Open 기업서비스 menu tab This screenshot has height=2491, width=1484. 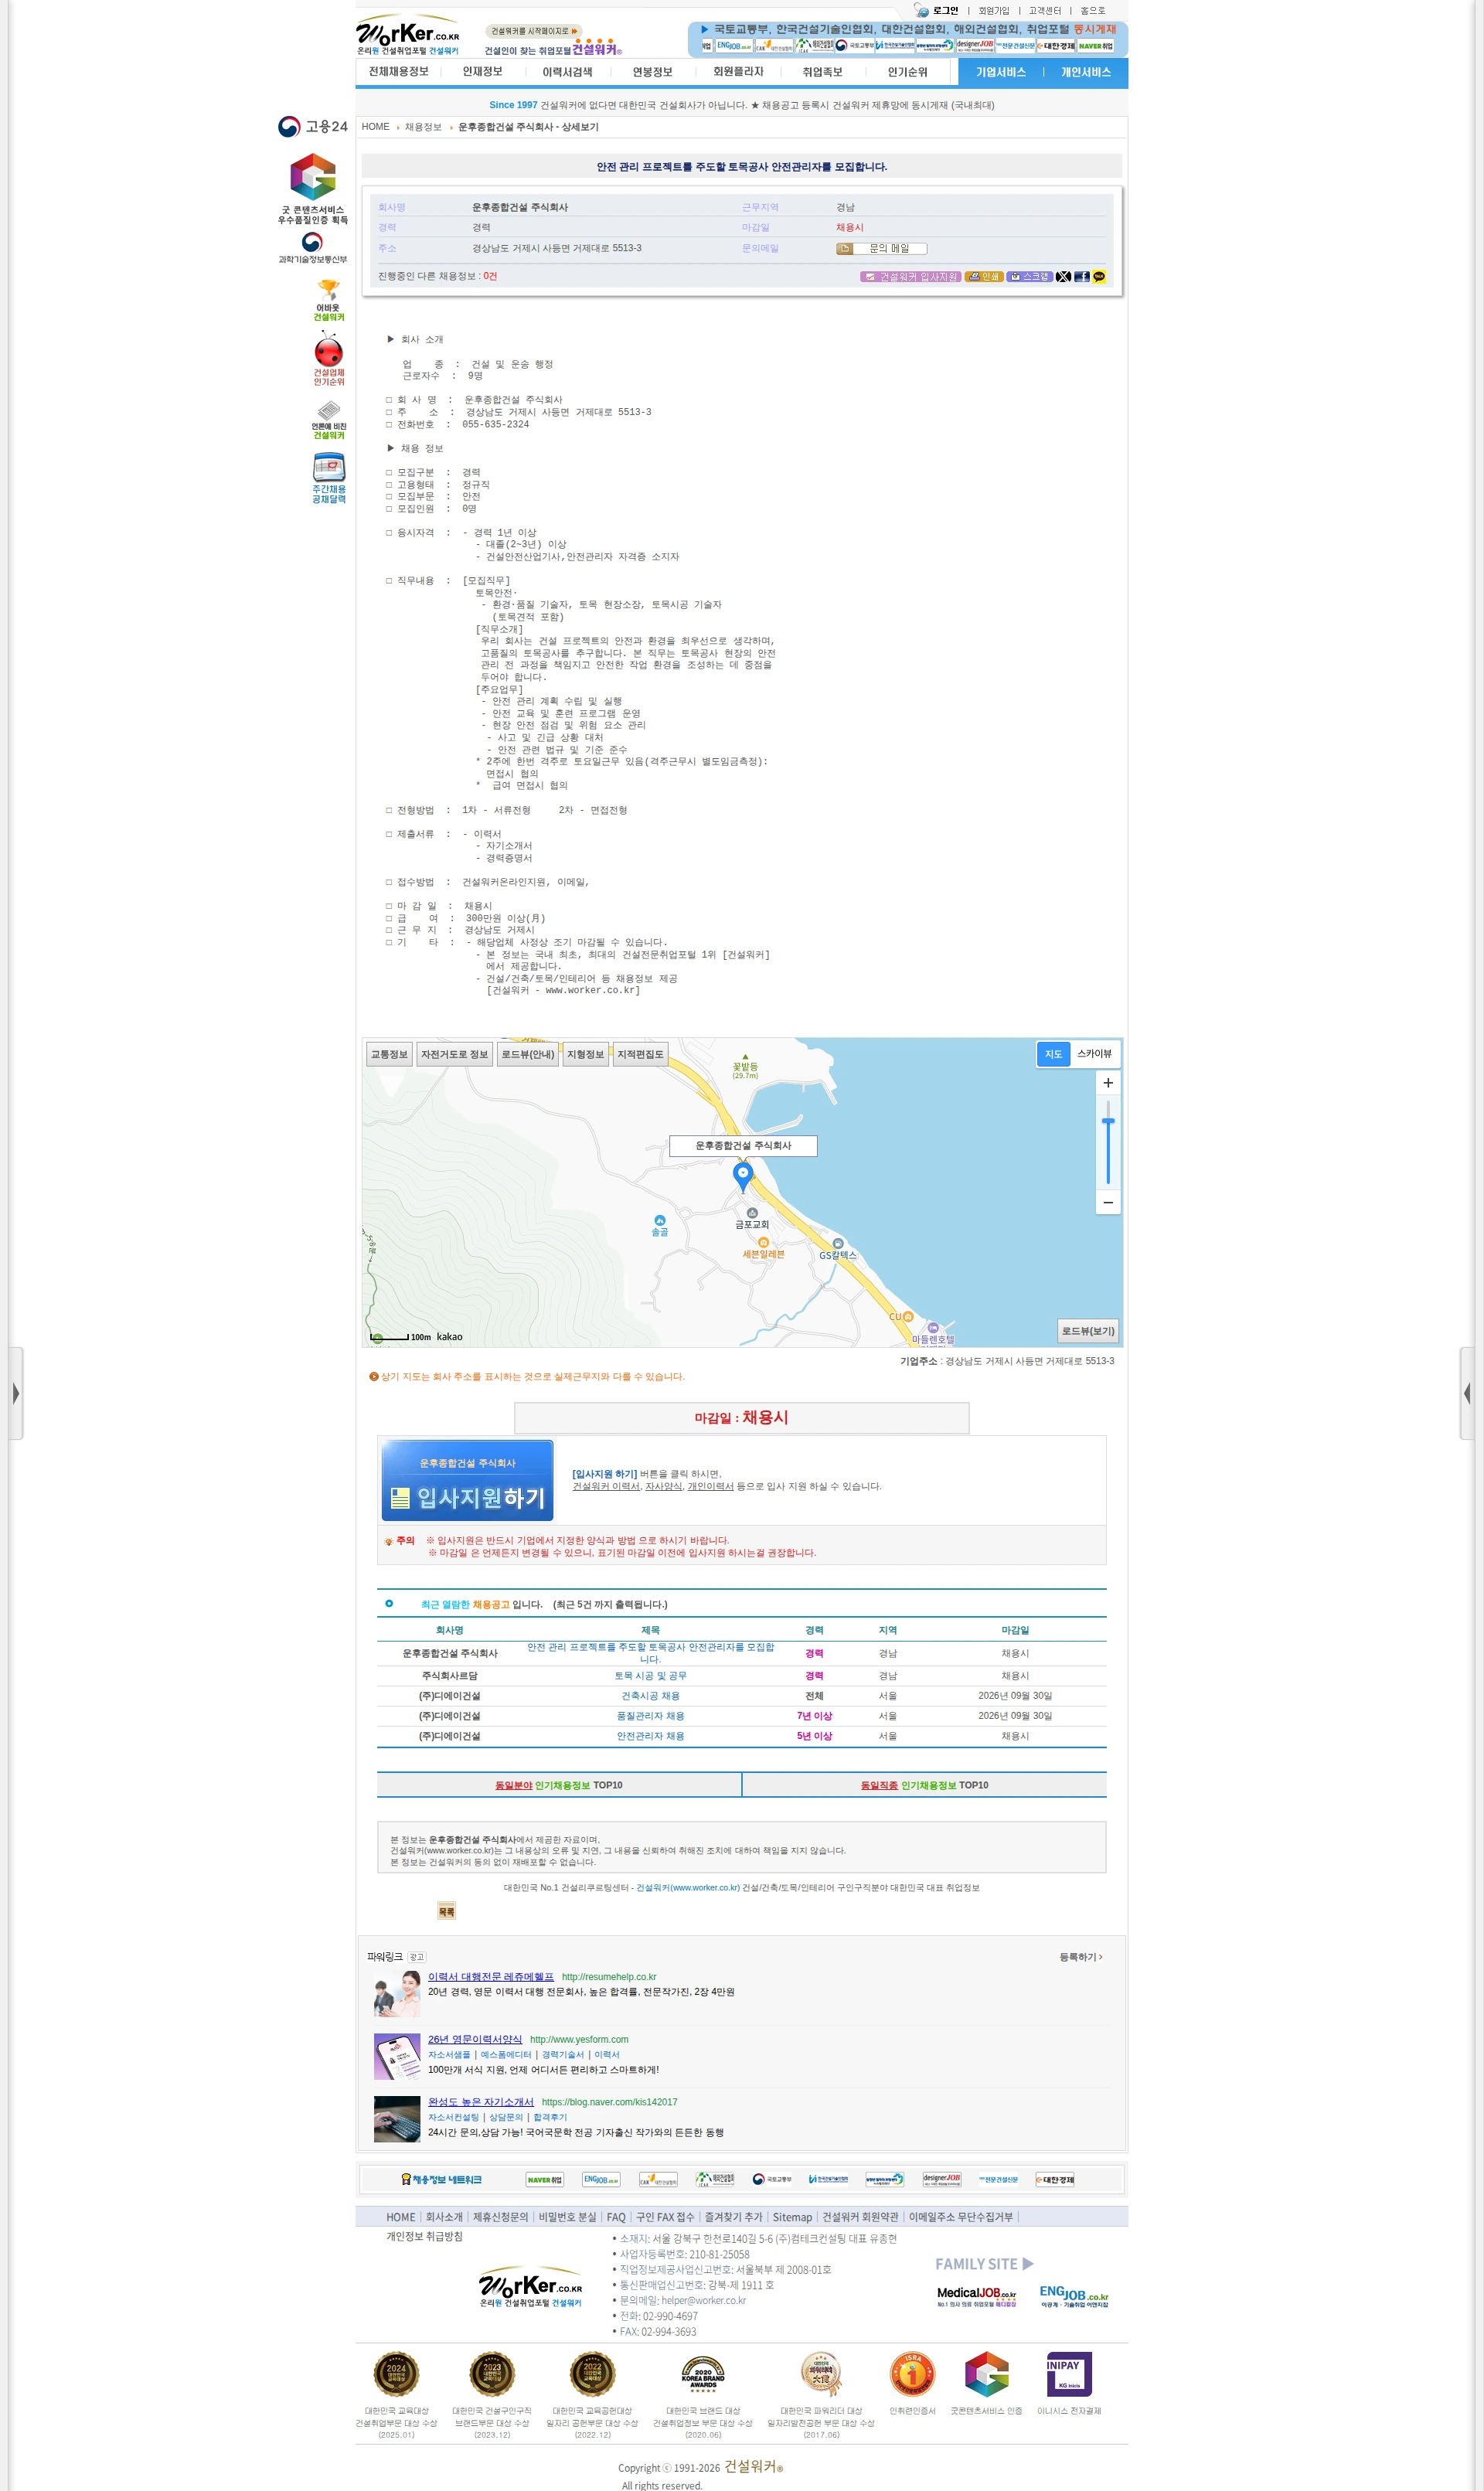point(1000,73)
